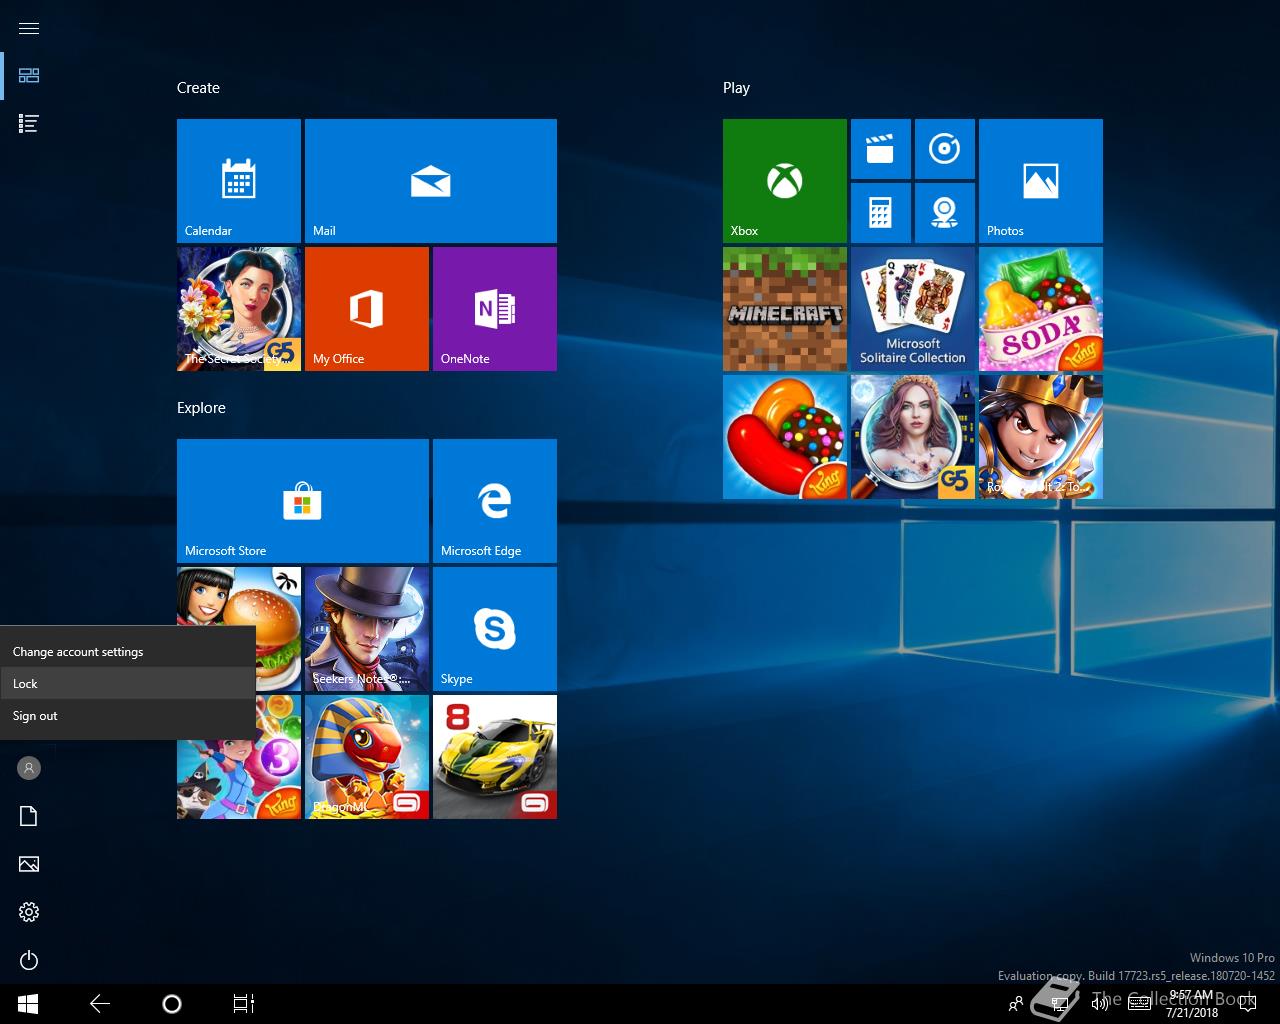Open the volume speaker tray icon
Screen dimensions: 1280x1024
(x=1100, y=1004)
